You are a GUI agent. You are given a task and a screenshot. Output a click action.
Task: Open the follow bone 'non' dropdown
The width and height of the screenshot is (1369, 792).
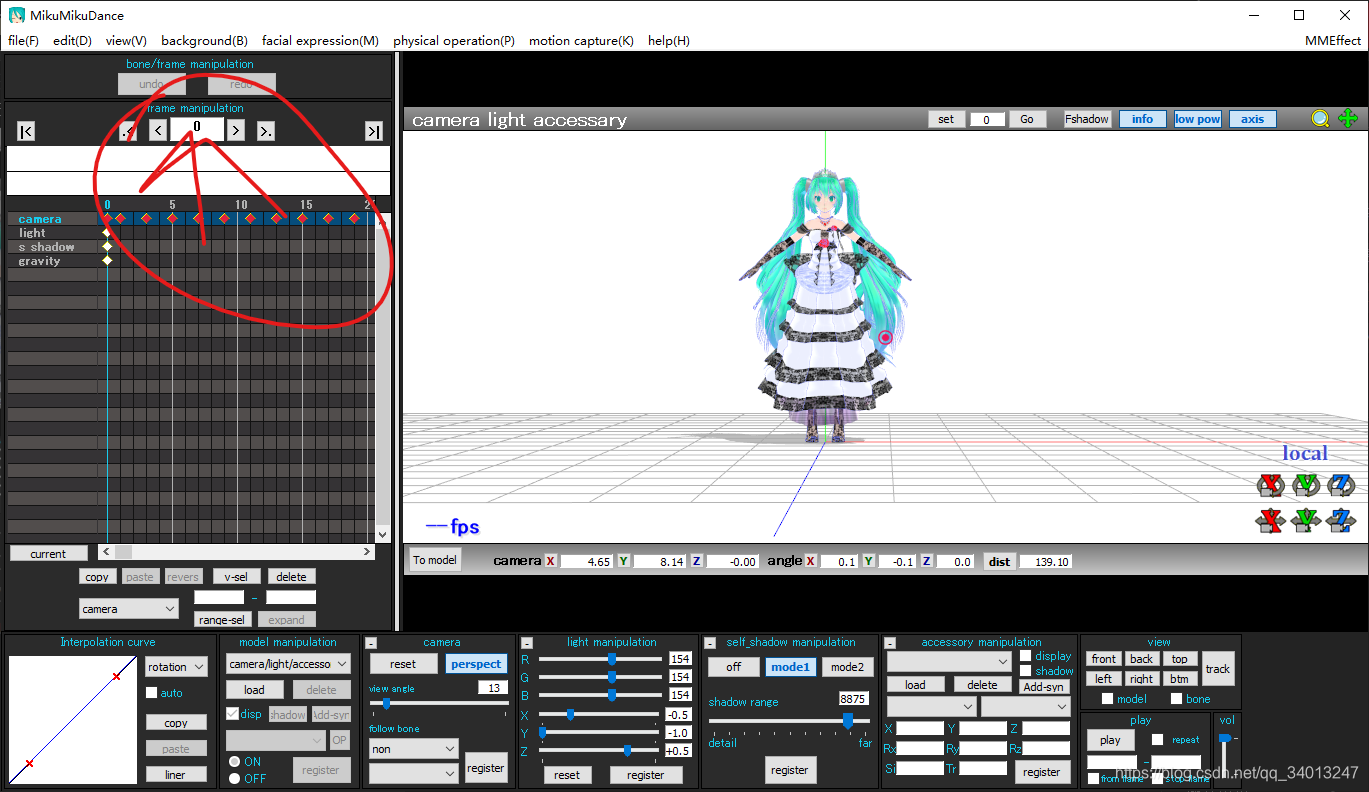[x=413, y=748]
